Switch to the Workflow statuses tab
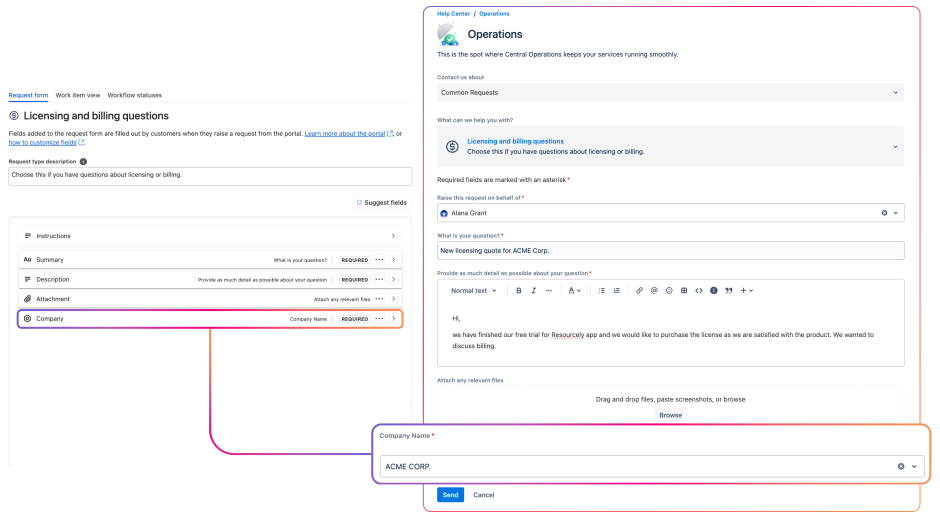 click(135, 95)
